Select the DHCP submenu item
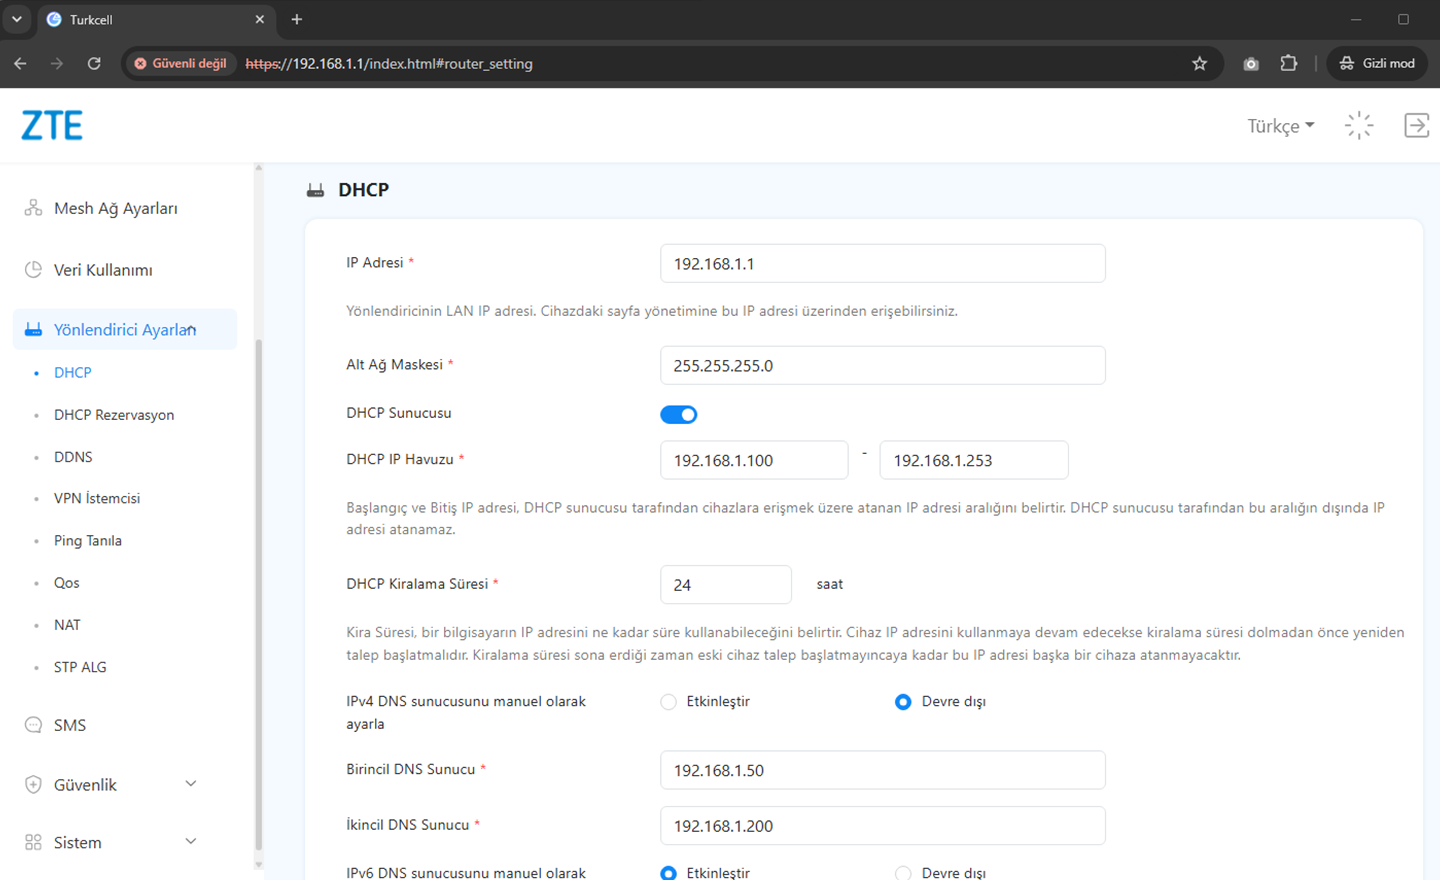 pyautogui.click(x=73, y=372)
